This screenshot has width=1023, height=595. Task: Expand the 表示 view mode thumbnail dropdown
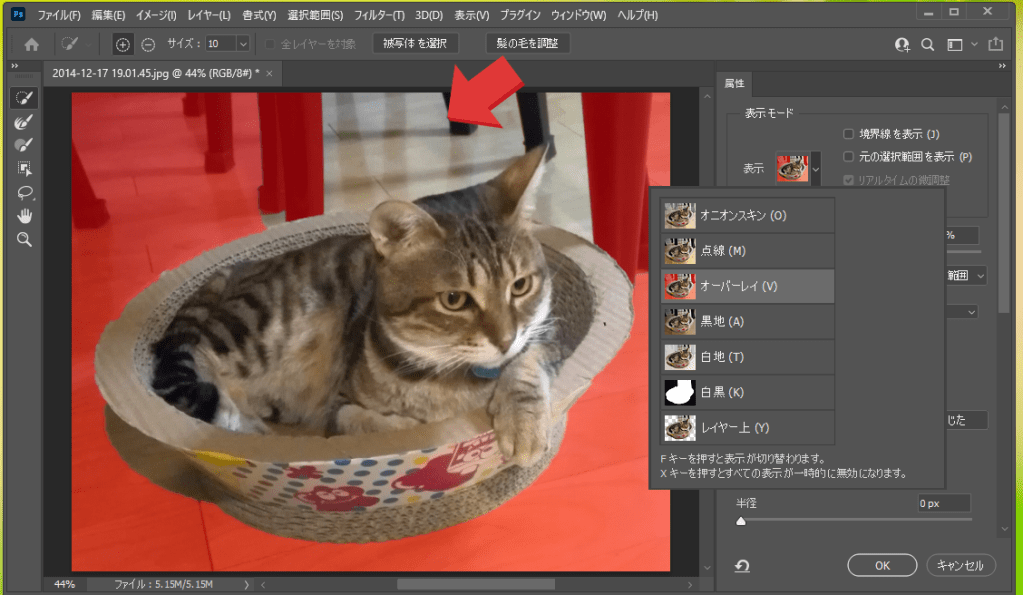coord(816,169)
